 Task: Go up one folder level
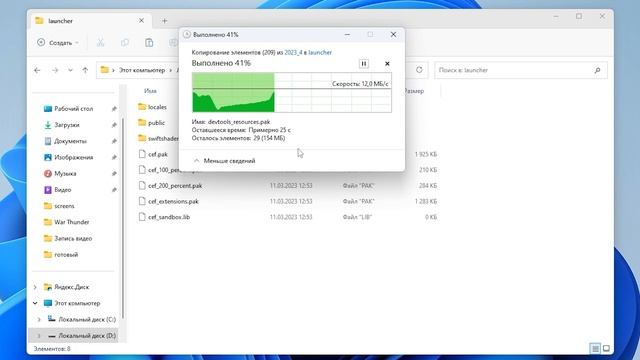click(x=85, y=70)
